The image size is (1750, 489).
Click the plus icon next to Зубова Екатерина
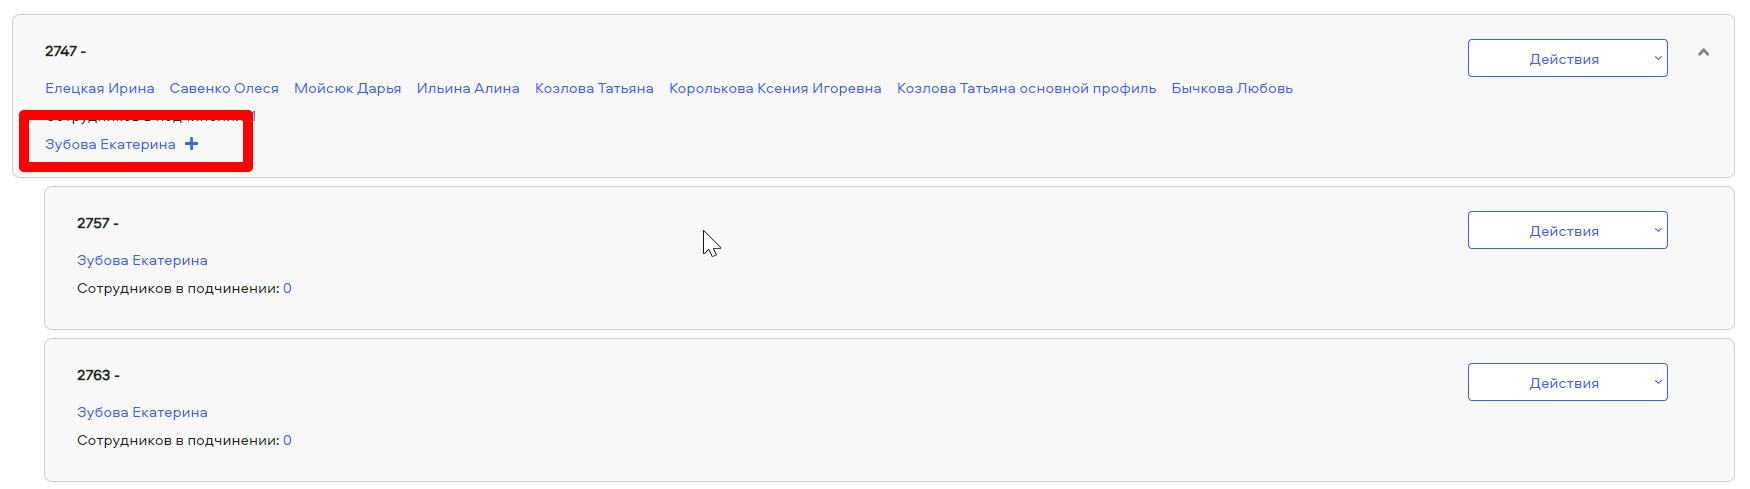[191, 144]
